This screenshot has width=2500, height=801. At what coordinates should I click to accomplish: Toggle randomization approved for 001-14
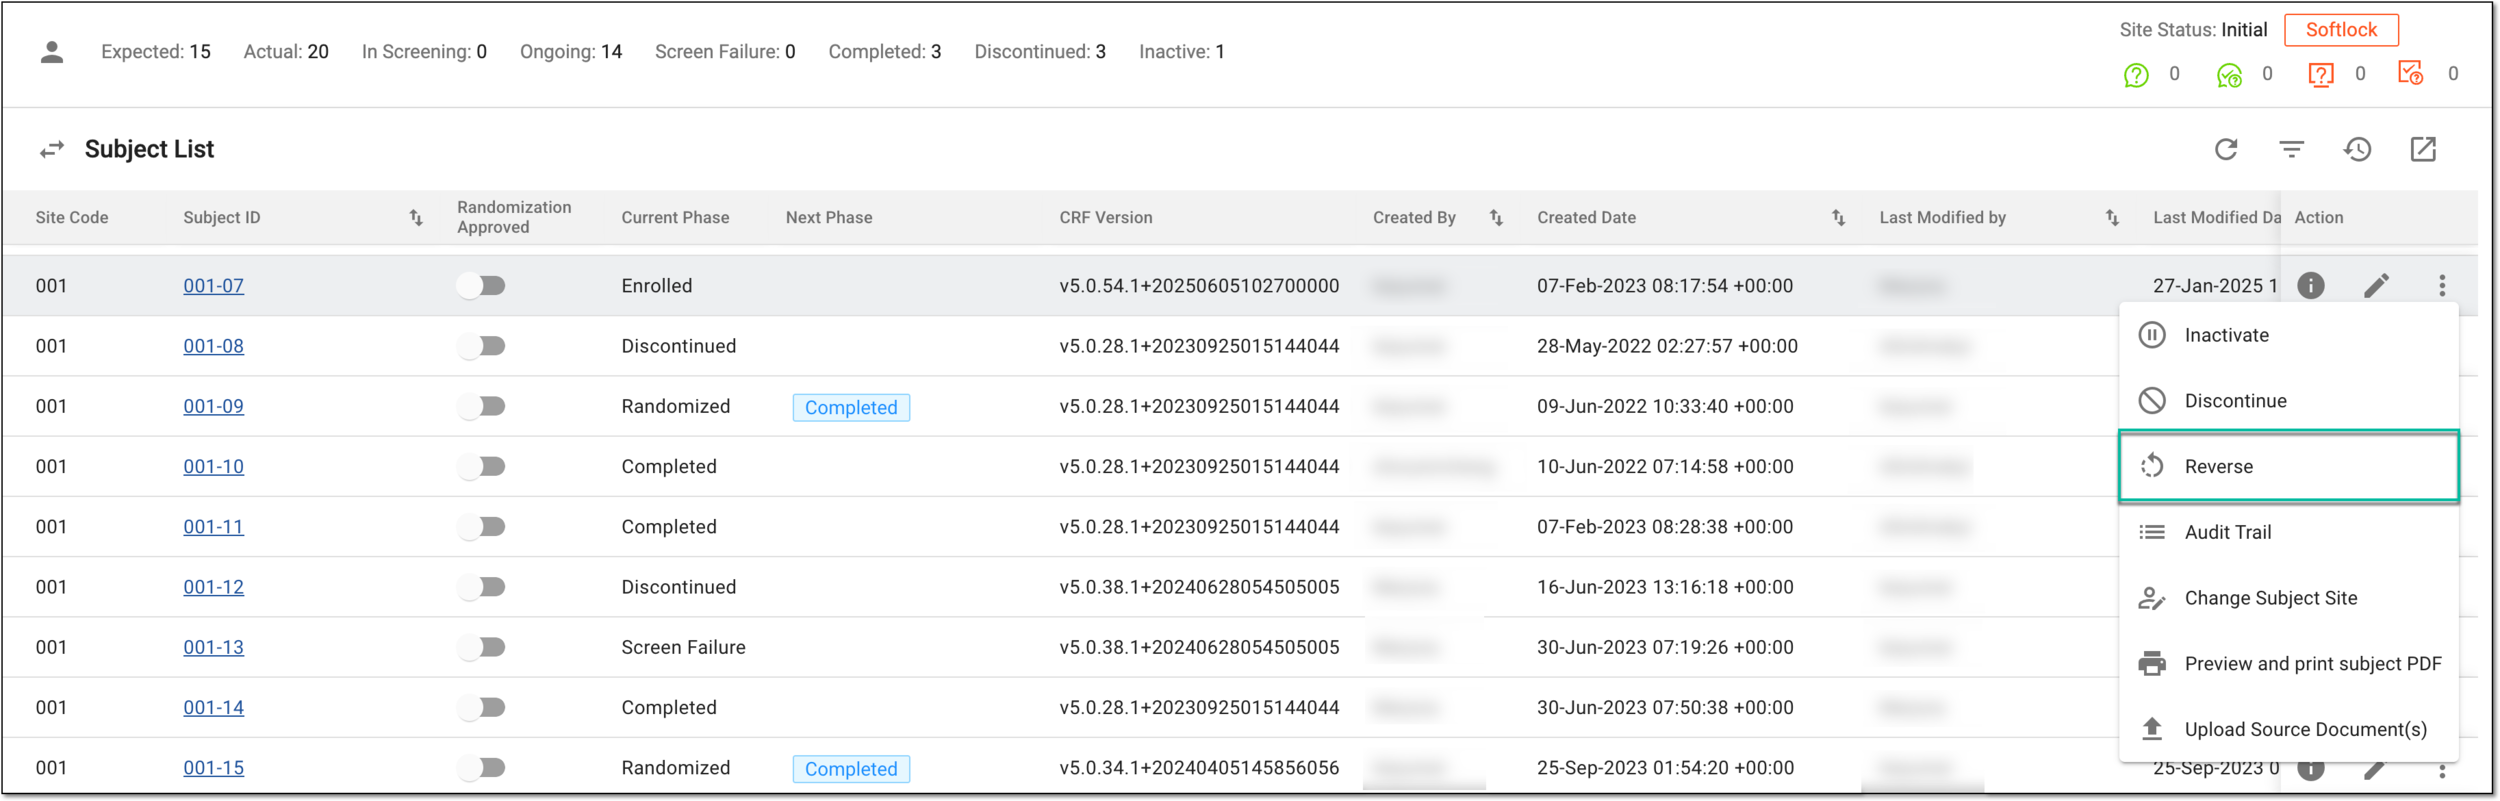481,708
